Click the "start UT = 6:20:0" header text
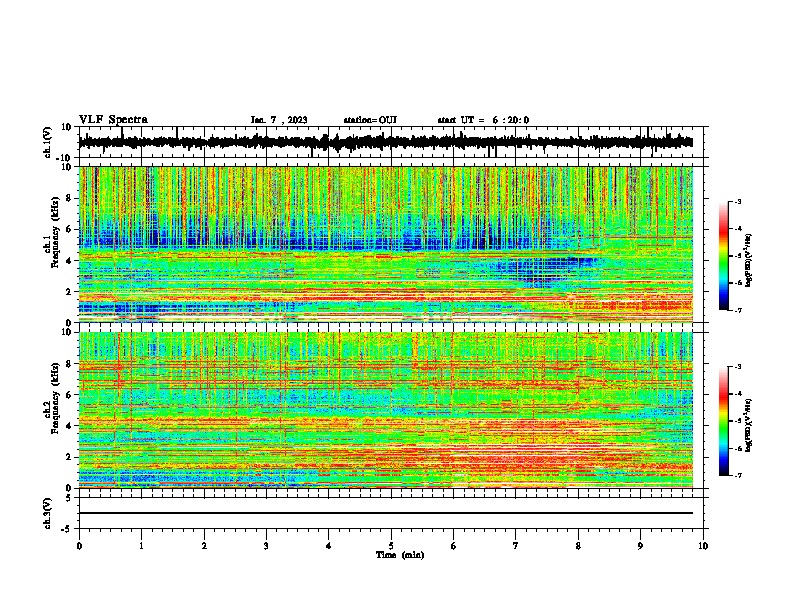This screenshot has width=792, height=612. 483,120
